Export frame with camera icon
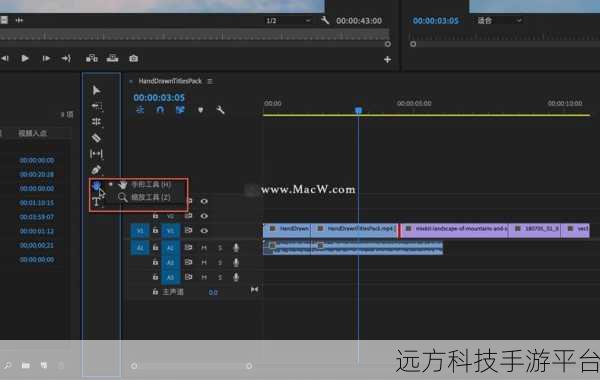The width and height of the screenshot is (600, 380). (x=133, y=58)
